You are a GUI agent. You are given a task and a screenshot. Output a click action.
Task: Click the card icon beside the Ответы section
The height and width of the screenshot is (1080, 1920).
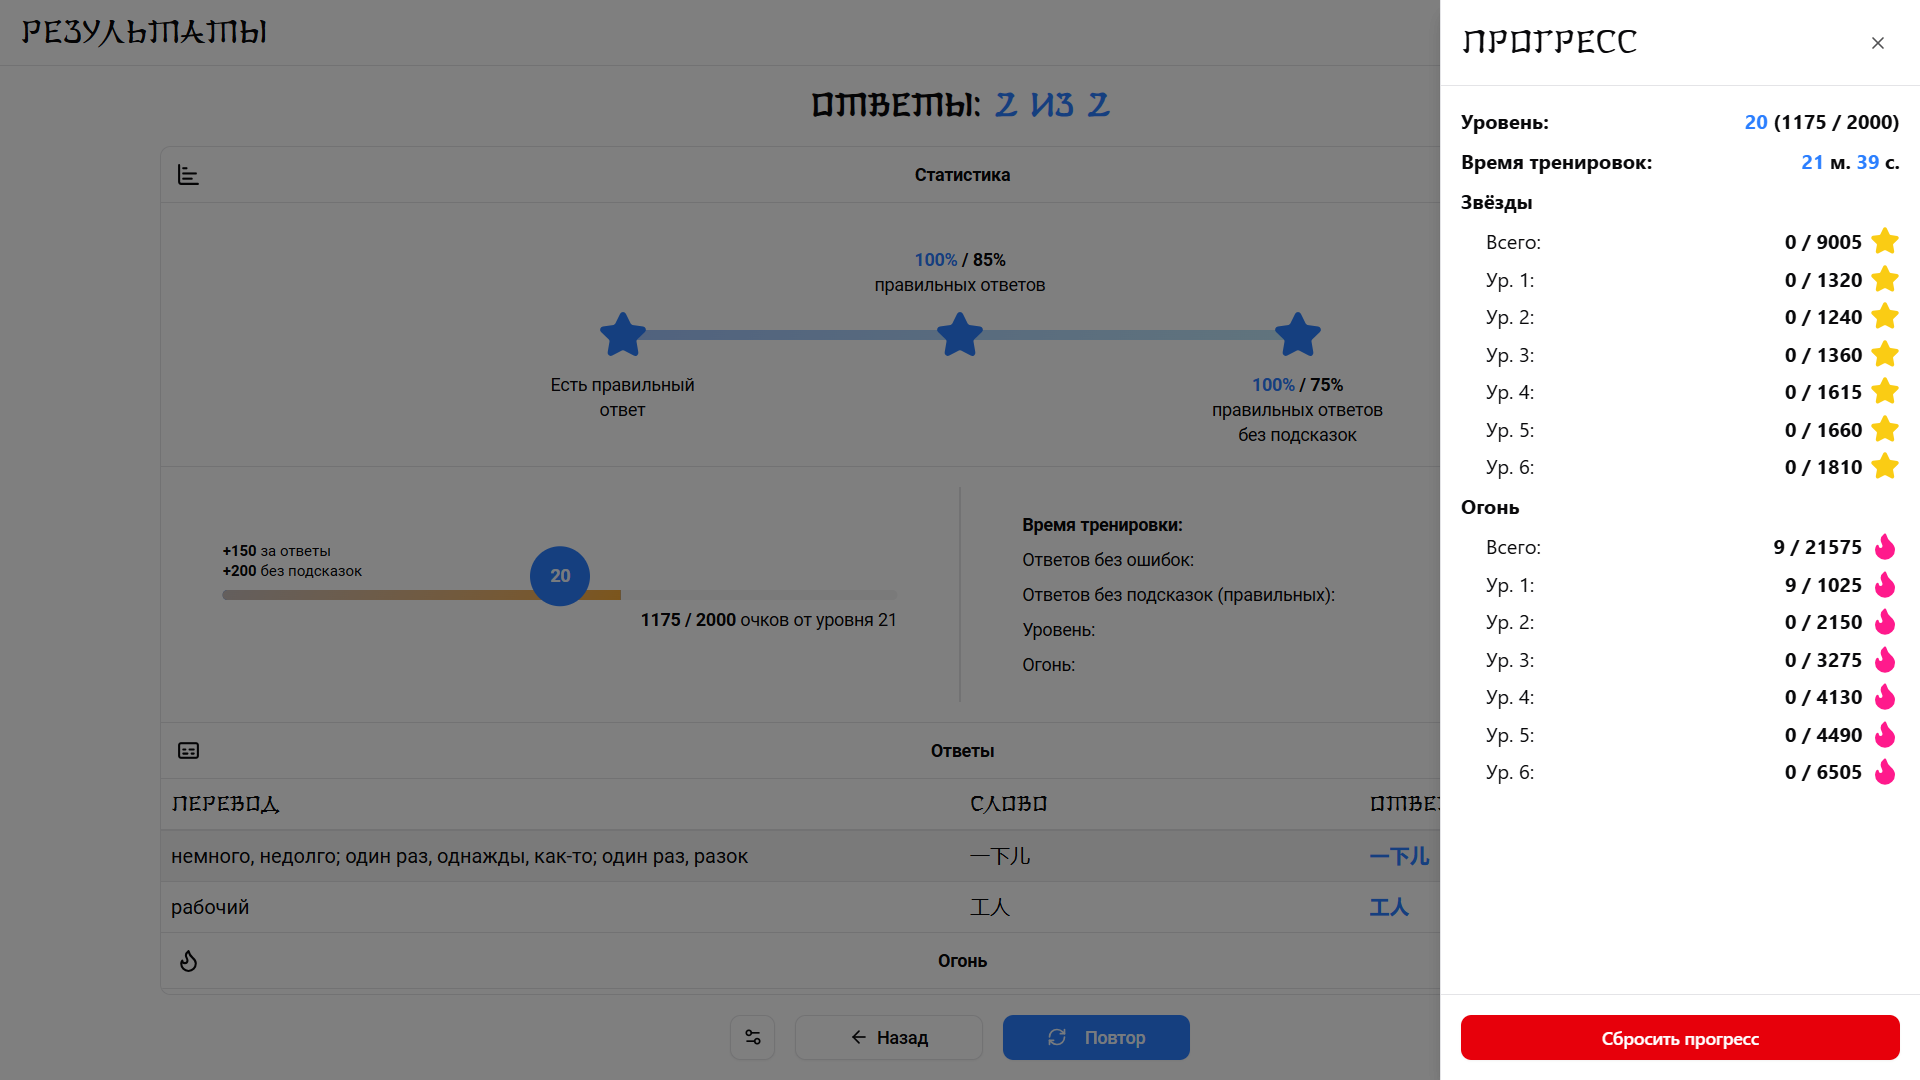pos(188,750)
